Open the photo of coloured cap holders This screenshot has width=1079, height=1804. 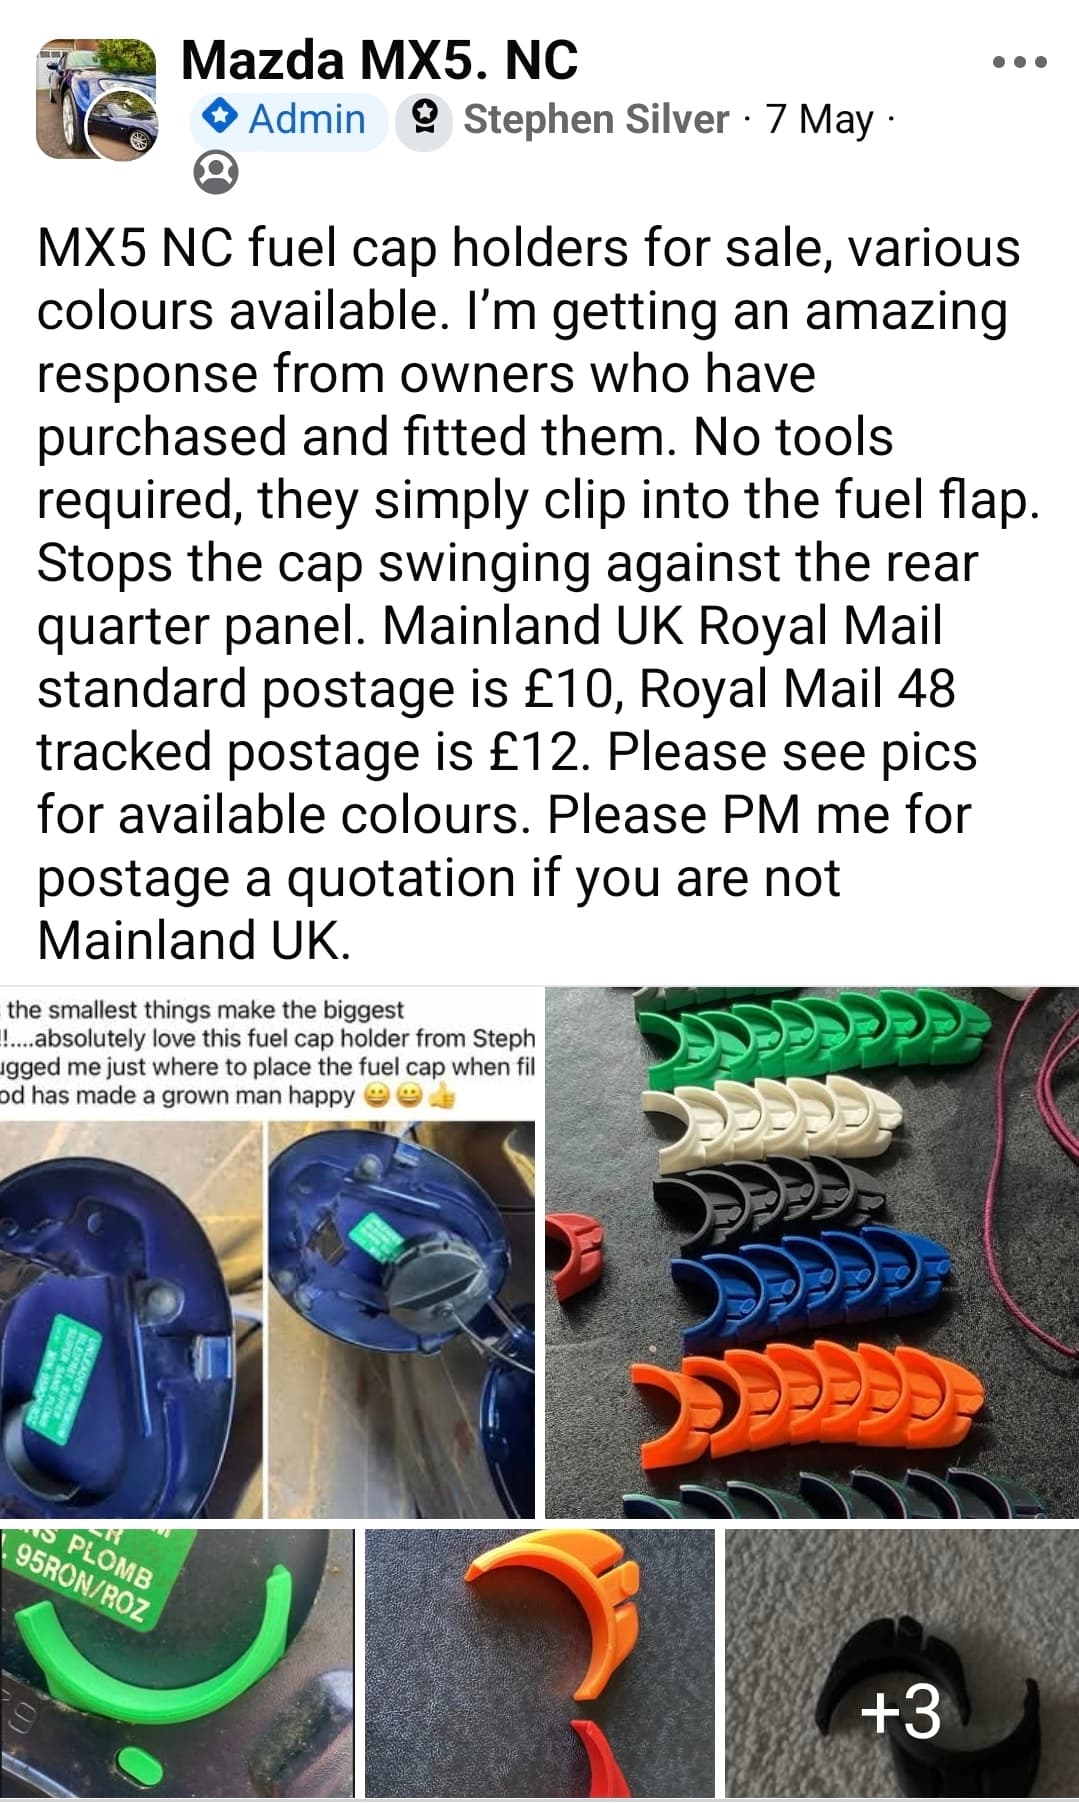coord(812,1253)
